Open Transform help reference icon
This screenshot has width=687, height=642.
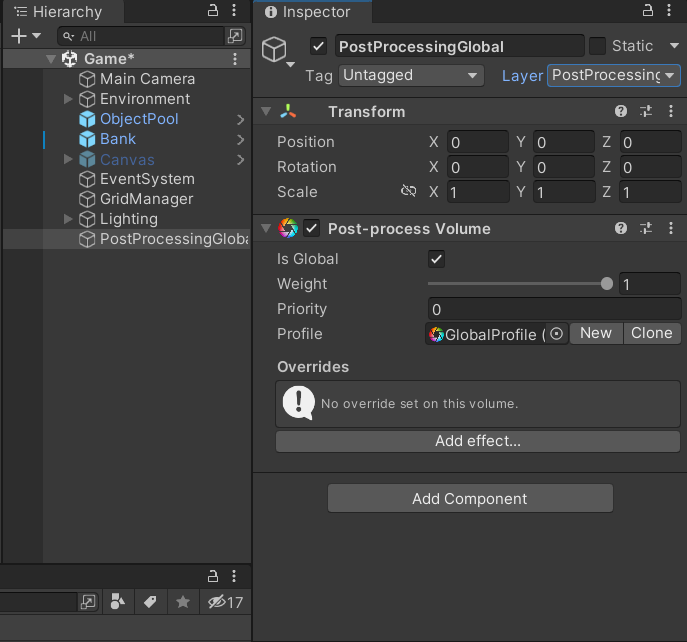[620, 111]
